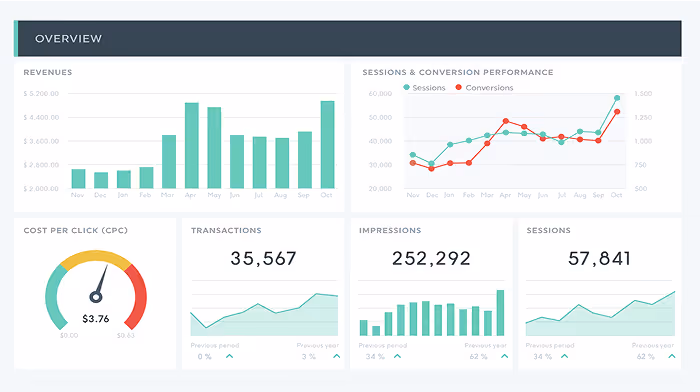Screen dimensions: 700x392
Task: Select the Sep bar in Revenues chart
Action: [x=305, y=160]
